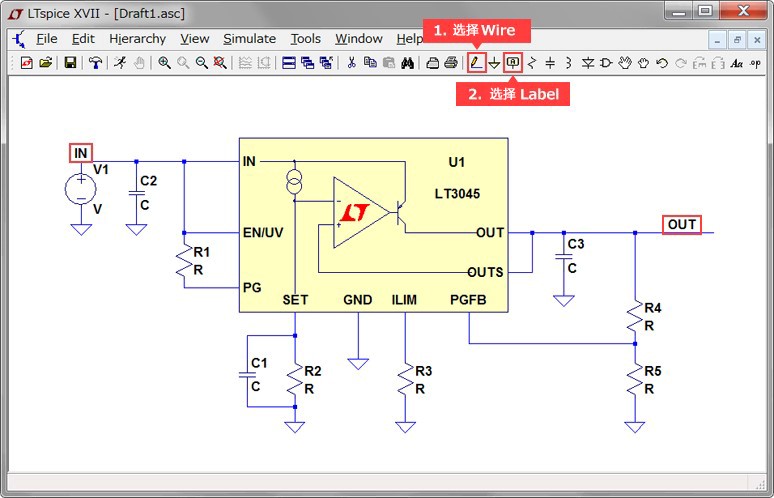Click the LT3045 component U1 label
This screenshot has height=498, width=774.
pos(456,162)
